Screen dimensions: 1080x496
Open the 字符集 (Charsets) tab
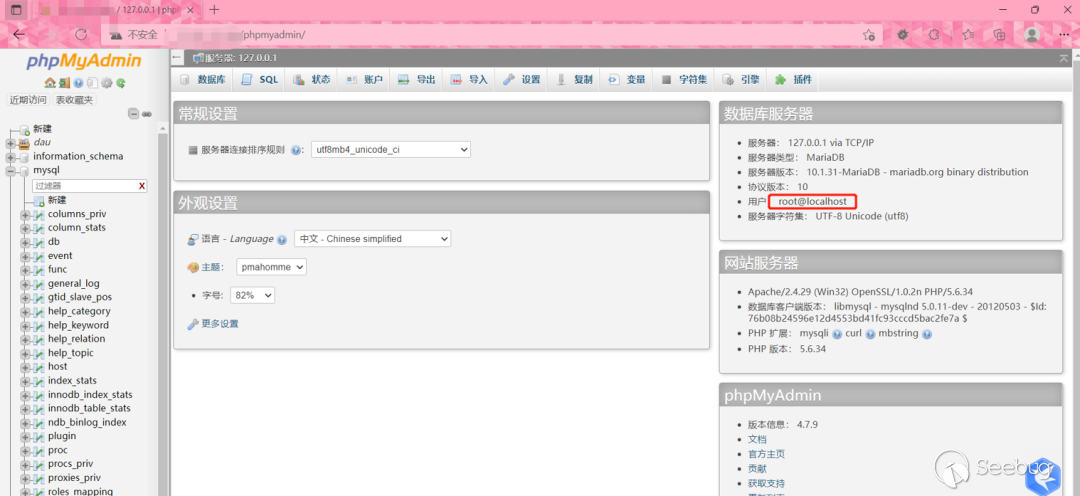(684, 80)
